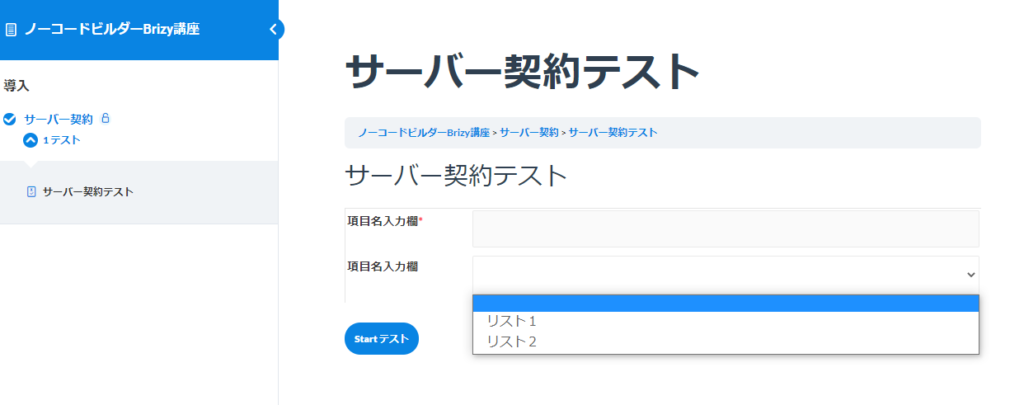Image resolution: width=1024 pixels, height=405 pixels.
Task: Open ノーコードビルダーBrizy講座 breadcrumb link
Action: pyautogui.click(x=423, y=132)
